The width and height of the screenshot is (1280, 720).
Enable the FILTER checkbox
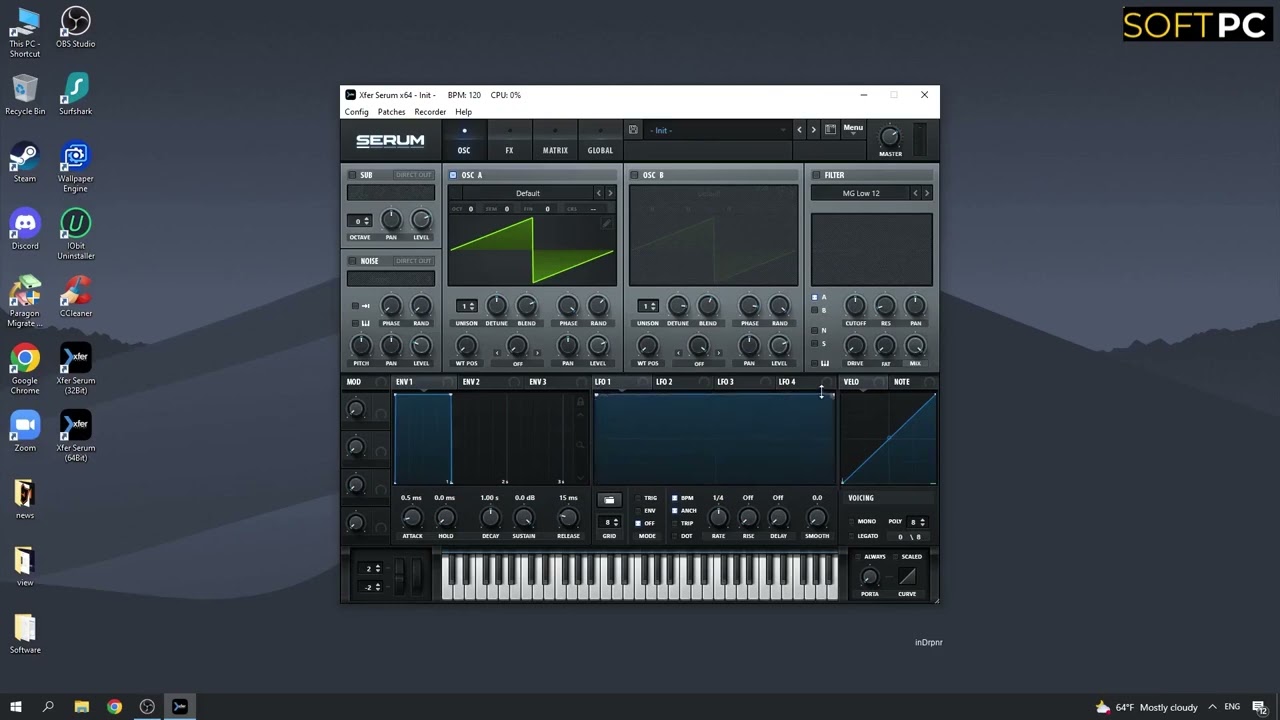pos(816,175)
